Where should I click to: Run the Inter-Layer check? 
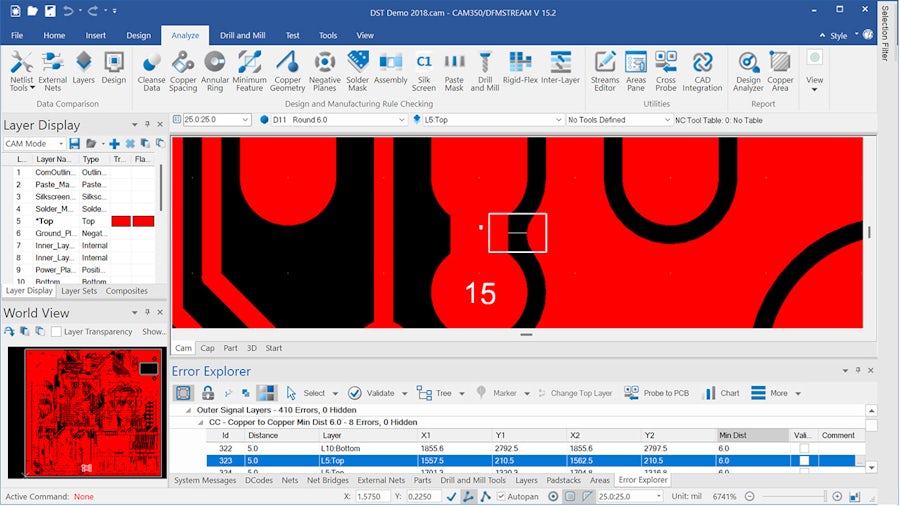pyautogui.click(x=560, y=68)
